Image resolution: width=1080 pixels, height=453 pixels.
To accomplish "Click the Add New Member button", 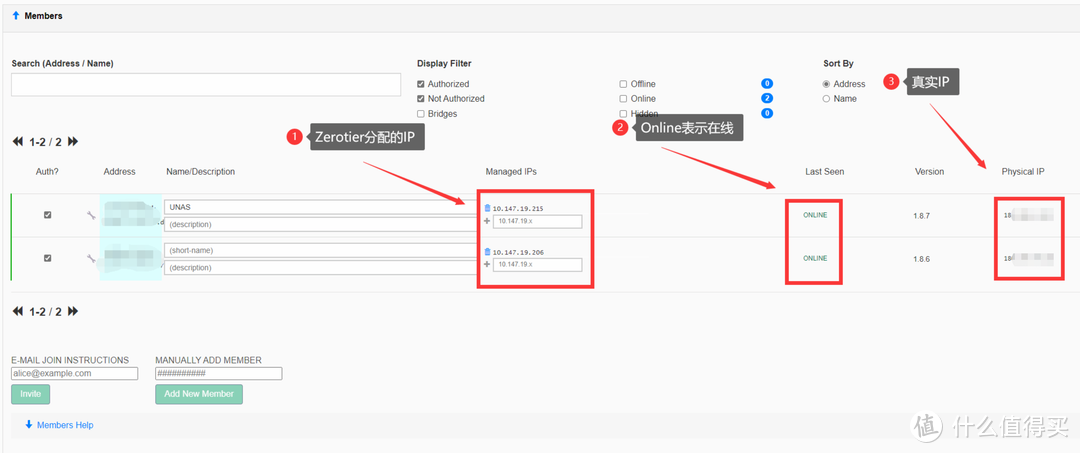I will pos(198,394).
